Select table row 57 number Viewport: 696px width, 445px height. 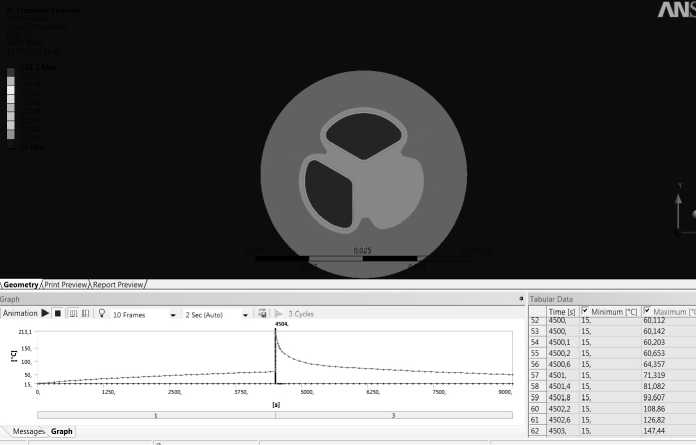pyautogui.click(x=535, y=375)
